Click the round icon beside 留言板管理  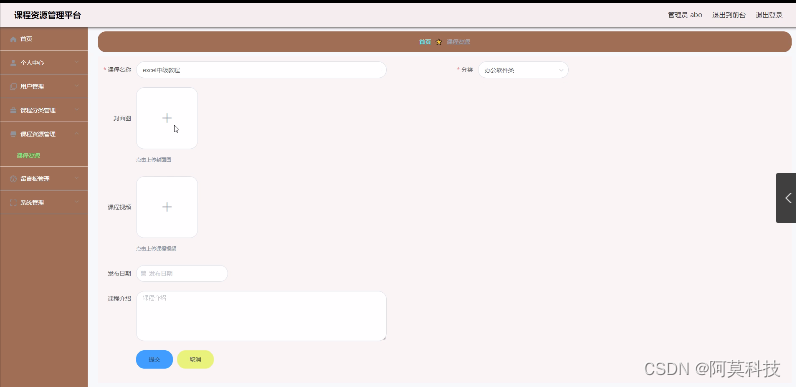(13, 179)
